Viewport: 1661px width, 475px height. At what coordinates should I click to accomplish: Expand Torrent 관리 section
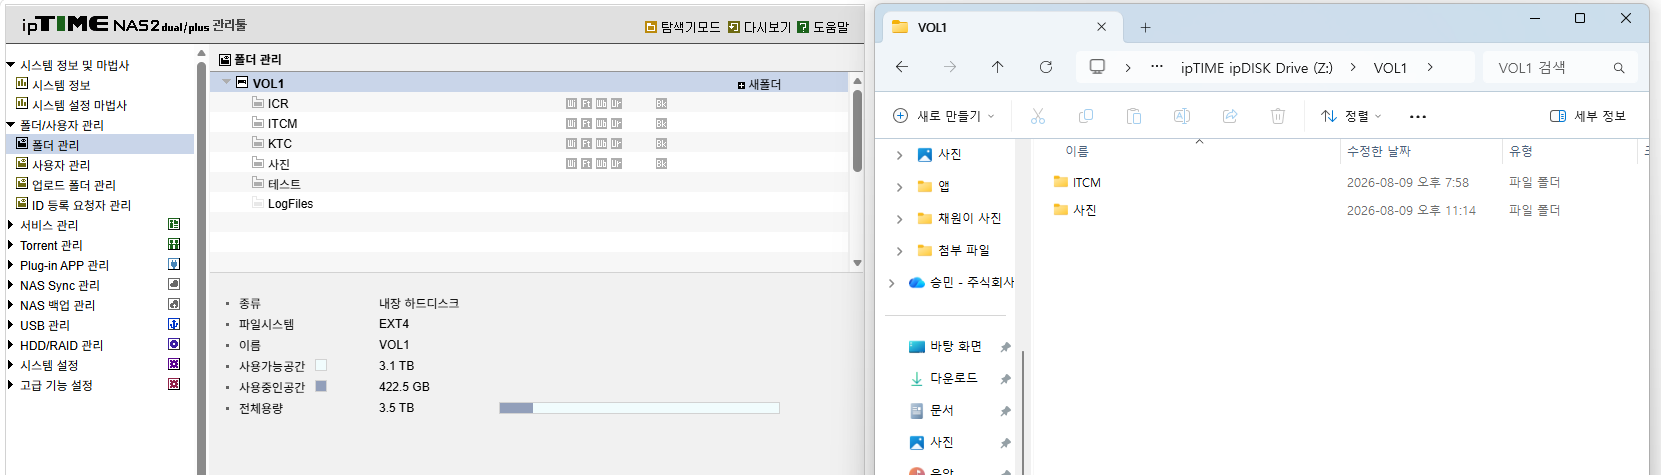[11, 245]
